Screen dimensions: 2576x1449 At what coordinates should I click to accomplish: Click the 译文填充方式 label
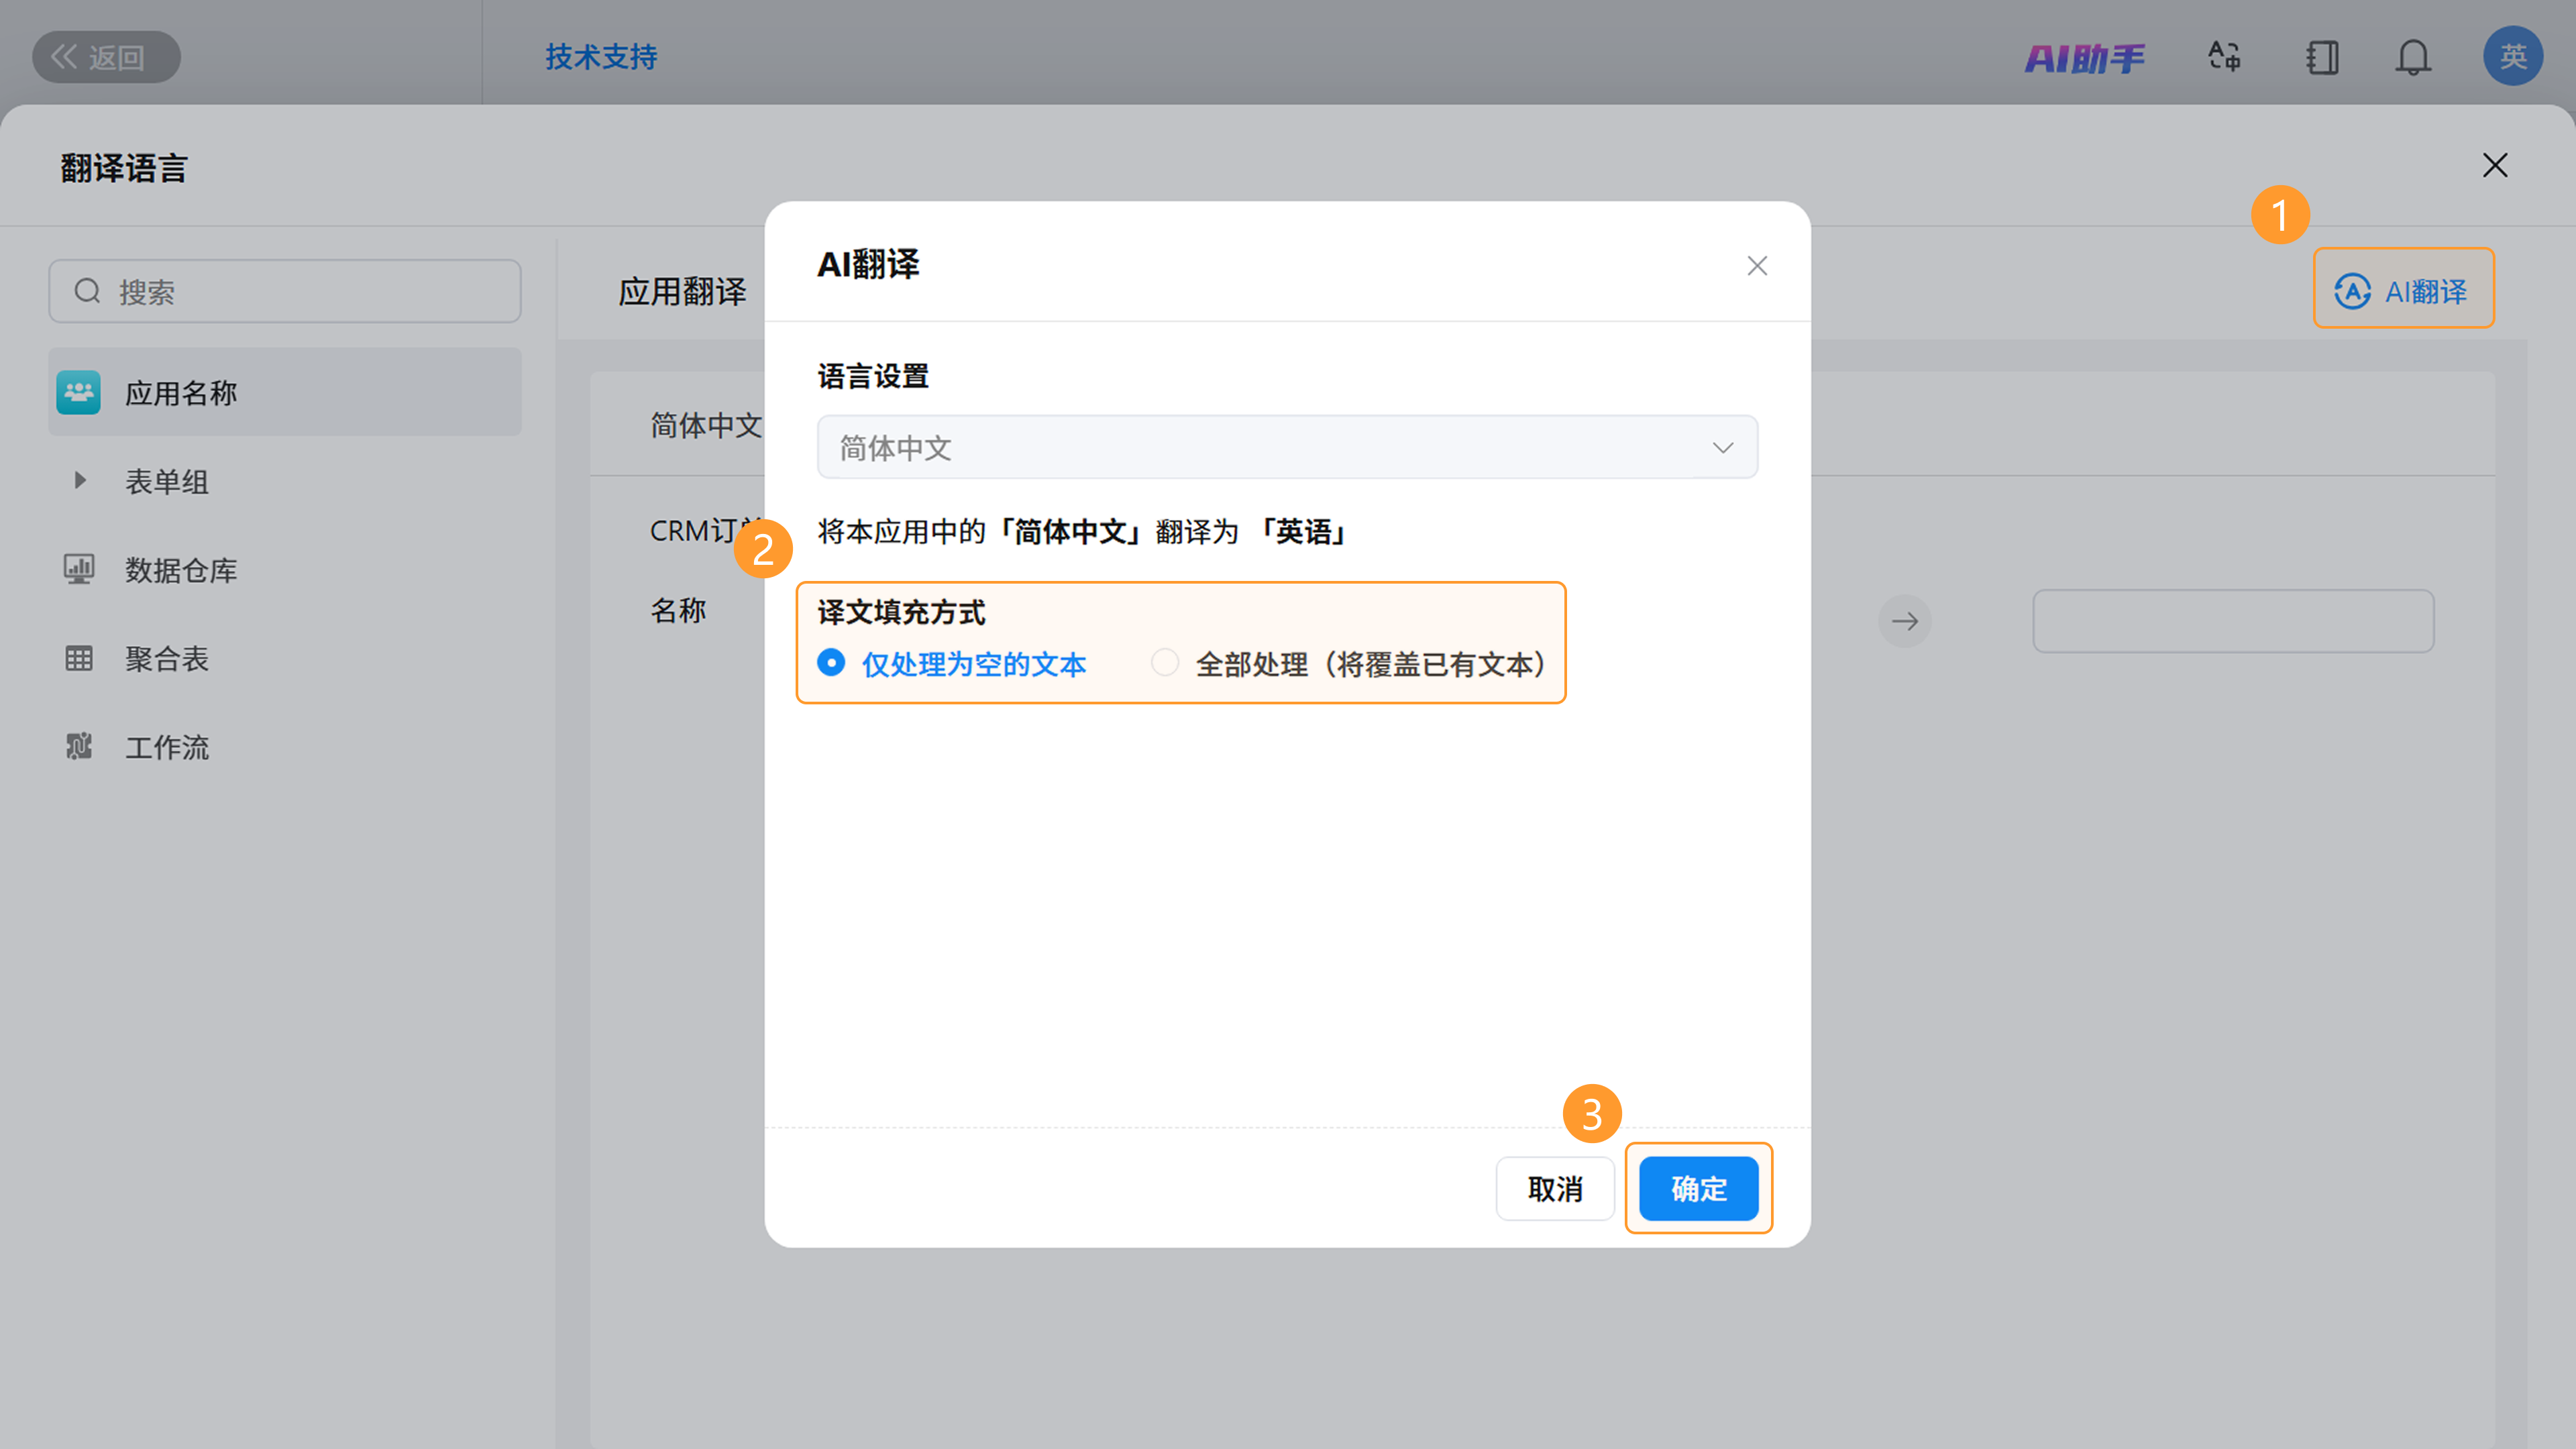[x=901, y=611]
